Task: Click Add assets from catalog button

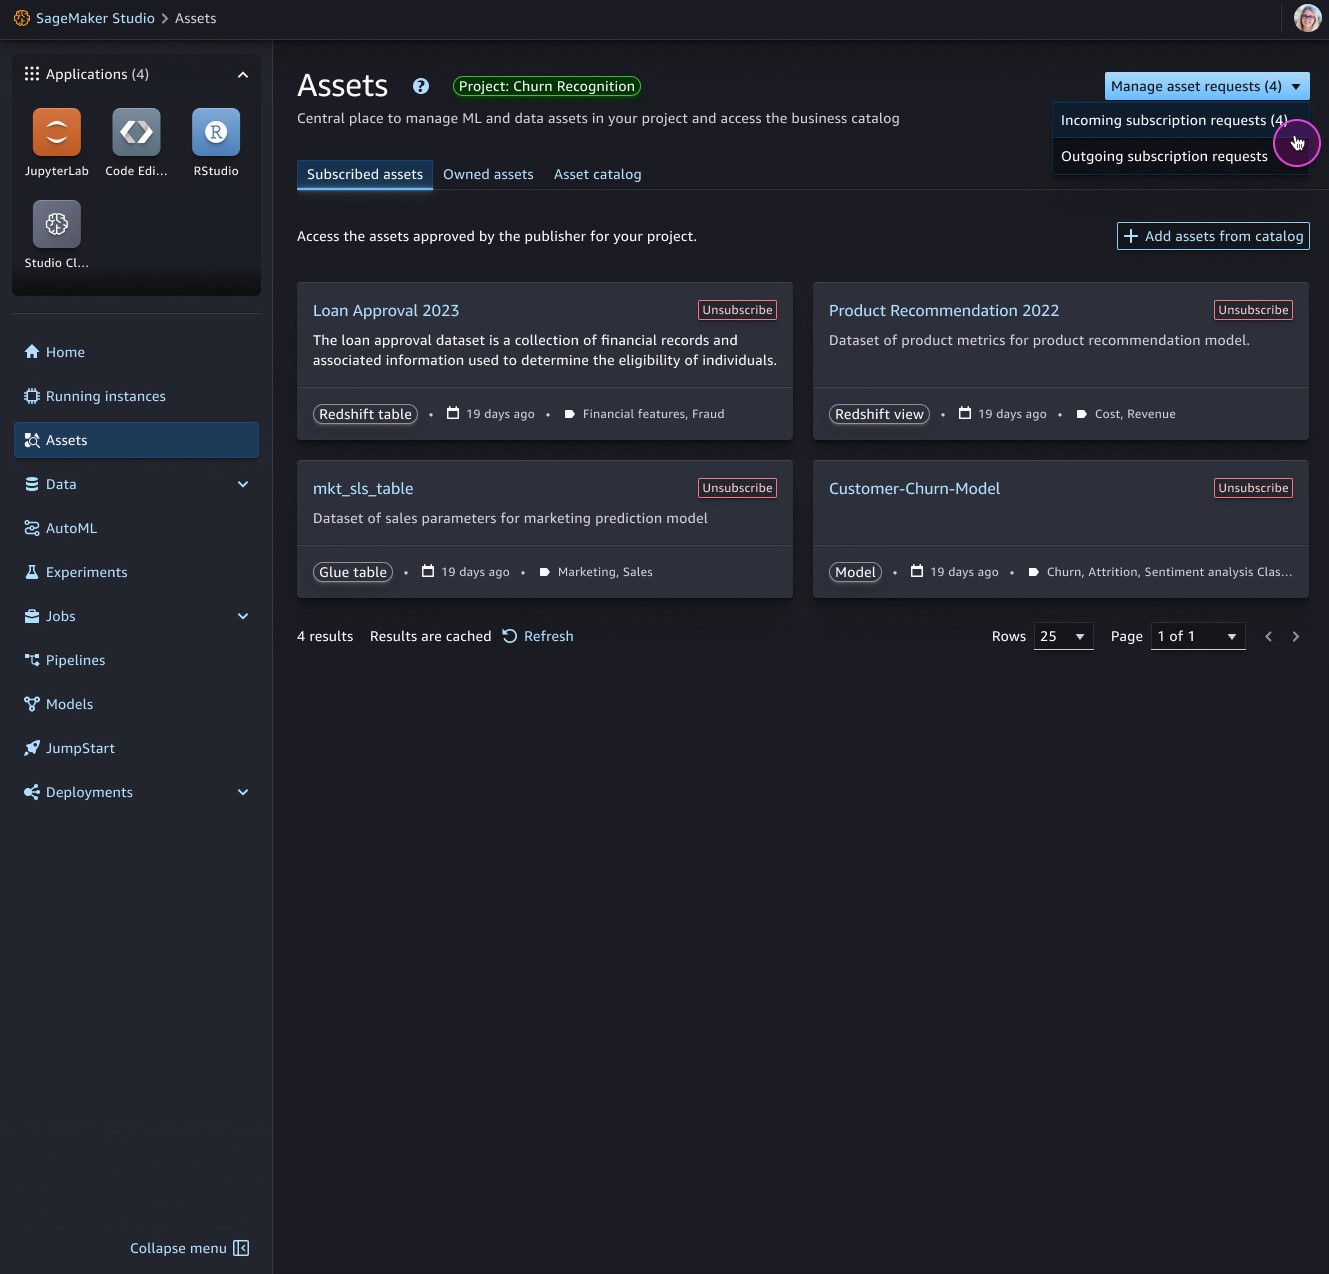Action: point(1213,236)
